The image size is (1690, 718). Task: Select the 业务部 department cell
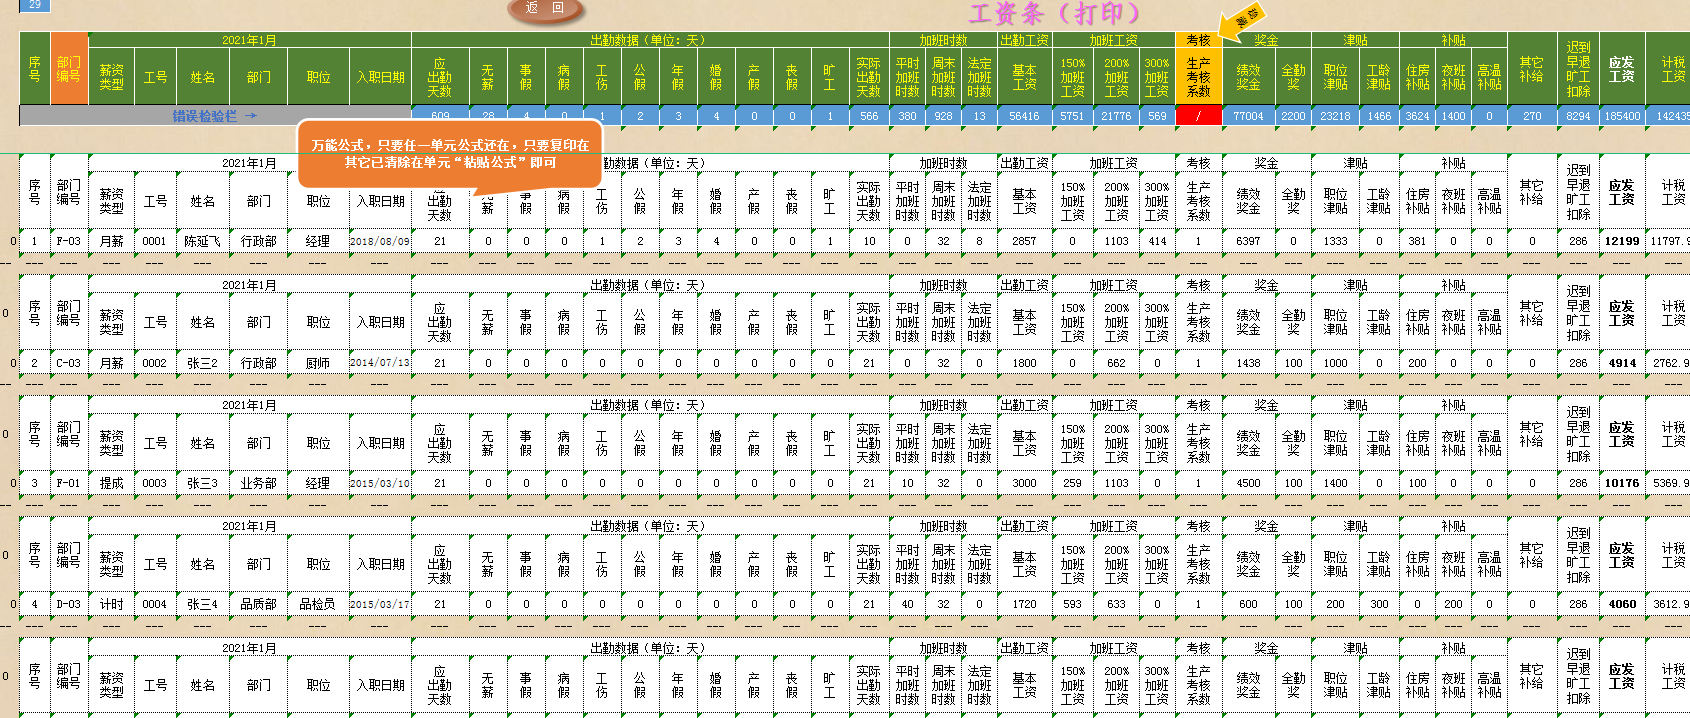tap(258, 483)
